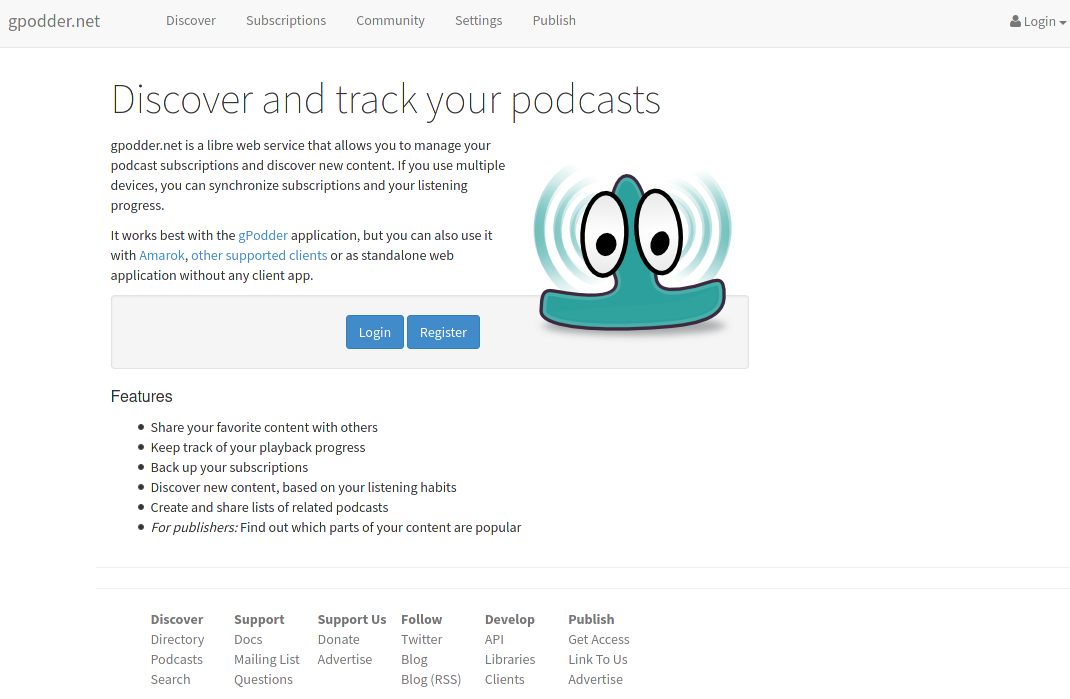Follow the gPodder application link
1070x699 pixels.
[263, 236]
